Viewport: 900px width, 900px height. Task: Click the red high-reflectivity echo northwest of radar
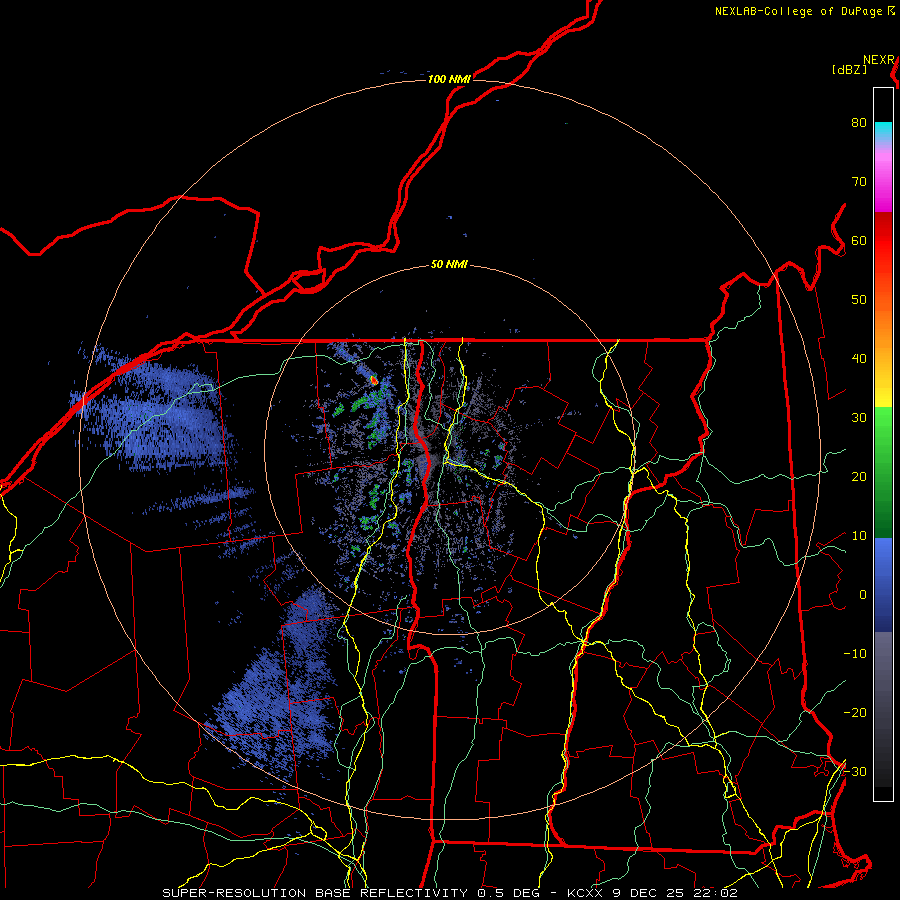click(x=374, y=380)
